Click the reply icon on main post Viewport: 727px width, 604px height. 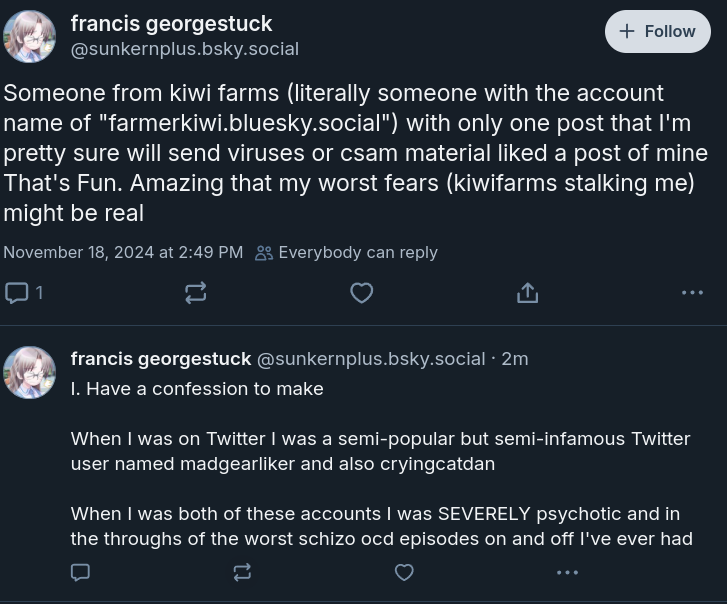[18, 293]
